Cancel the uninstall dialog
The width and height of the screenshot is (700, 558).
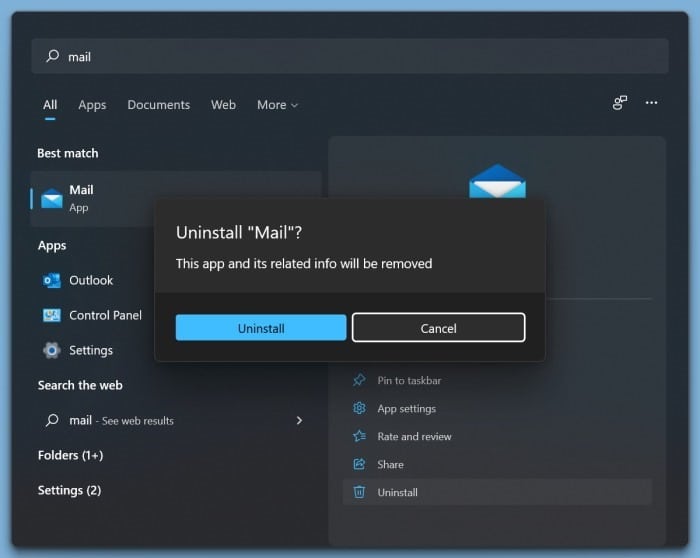[x=438, y=328]
